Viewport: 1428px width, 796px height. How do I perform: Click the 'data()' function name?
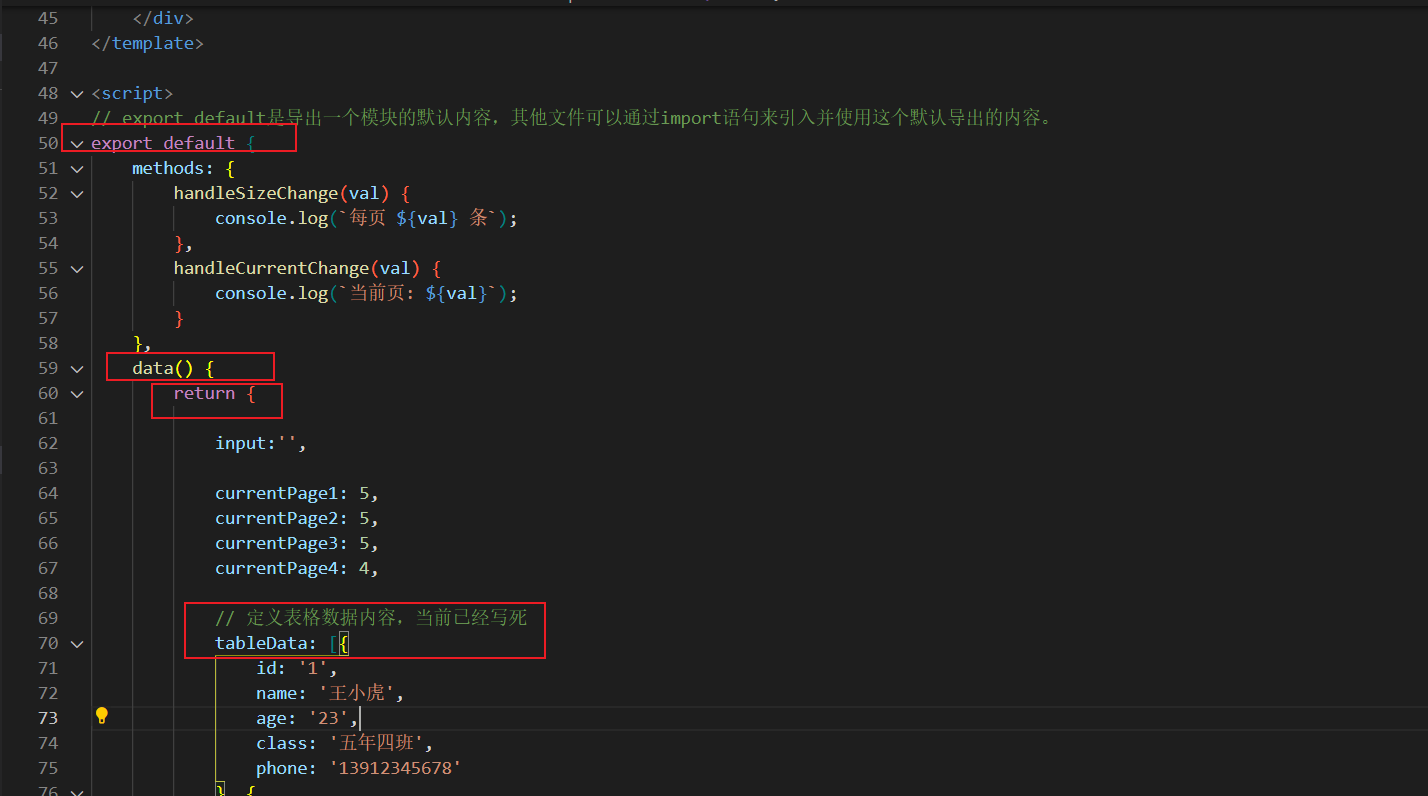[x=163, y=368]
